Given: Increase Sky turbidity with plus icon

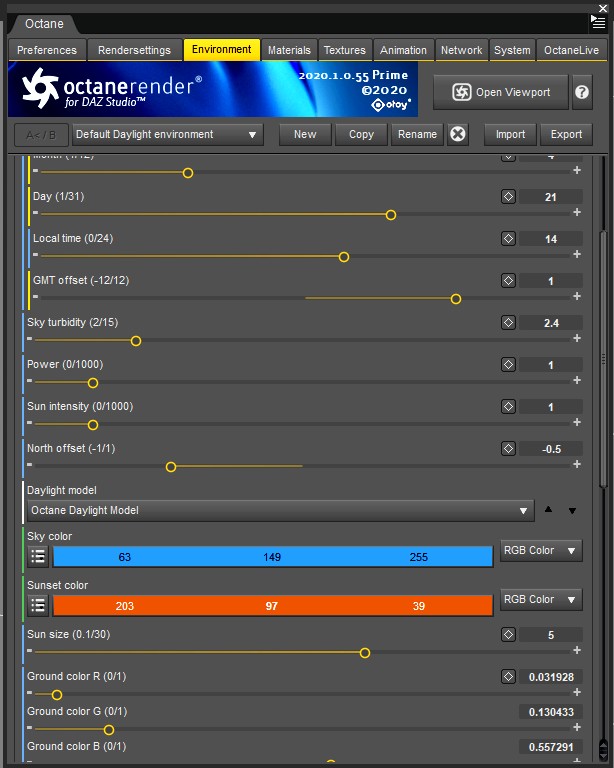Looking at the screenshot, I should point(577,338).
